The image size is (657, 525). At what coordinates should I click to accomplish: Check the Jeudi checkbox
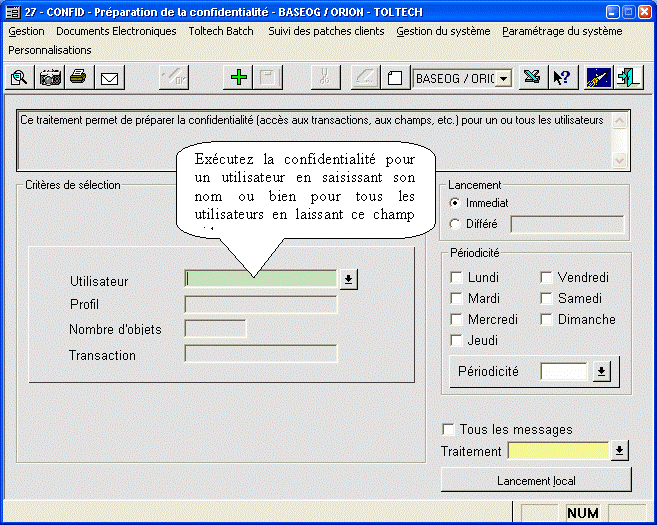tap(456, 340)
